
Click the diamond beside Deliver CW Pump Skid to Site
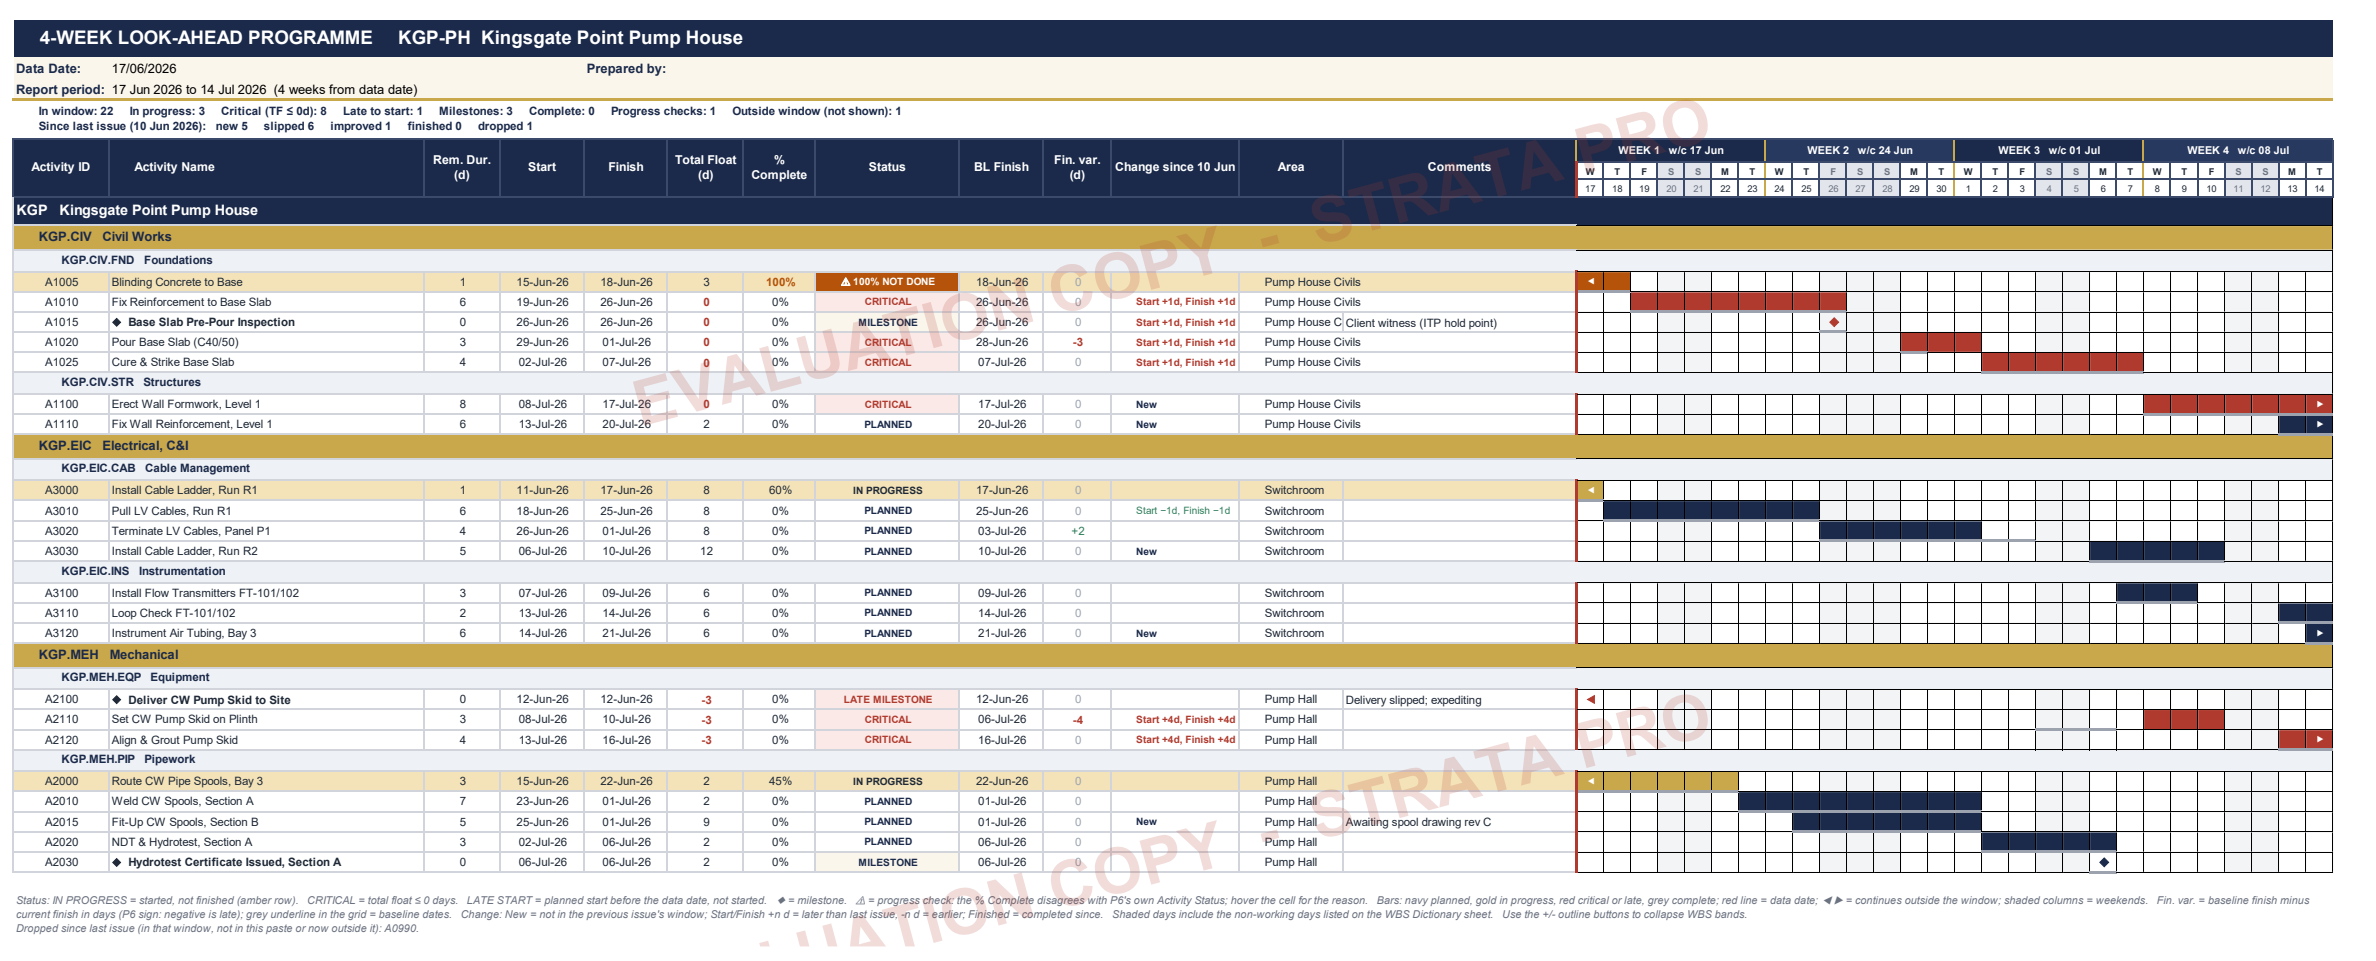coord(117,700)
